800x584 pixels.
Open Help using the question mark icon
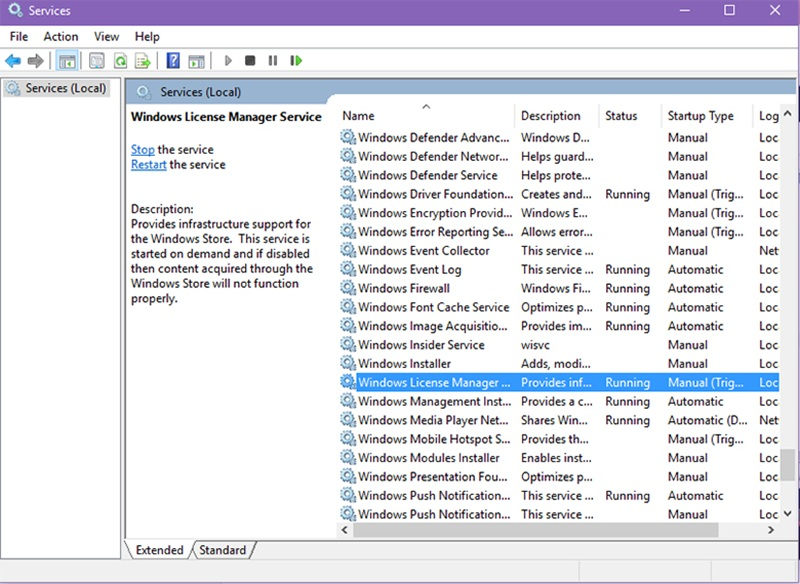click(x=172, y=61)
